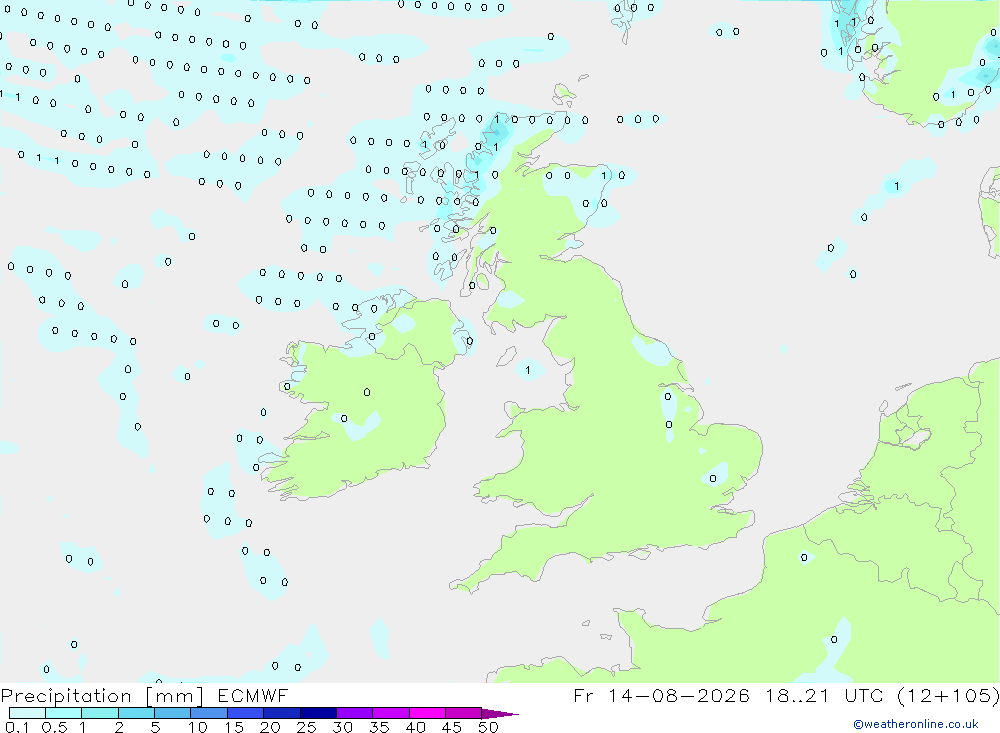The height and width of the screenshot is (733, 1000).
Task: Select legend swatch between 2 and 5
Action: pos(136,713)
